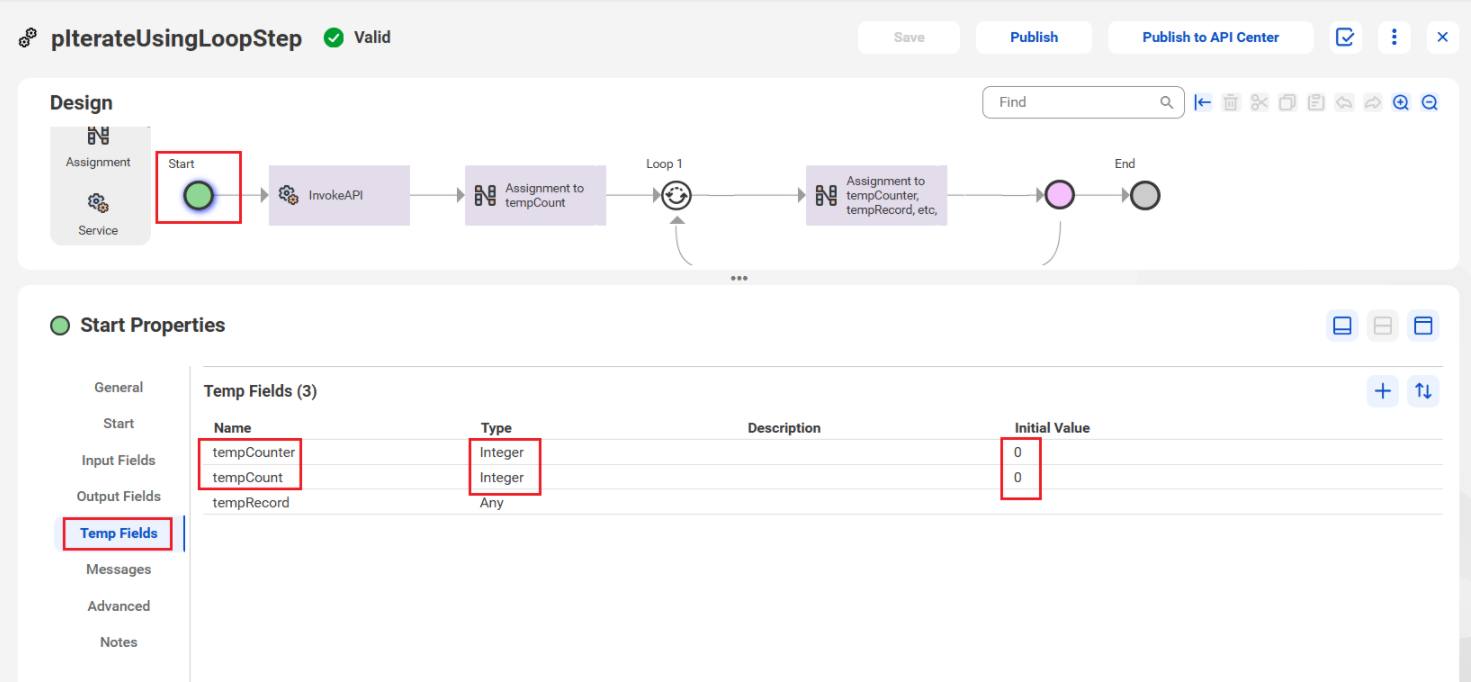Select the Start step circle
Screen dimensions: 1471x682
point(199,195)
